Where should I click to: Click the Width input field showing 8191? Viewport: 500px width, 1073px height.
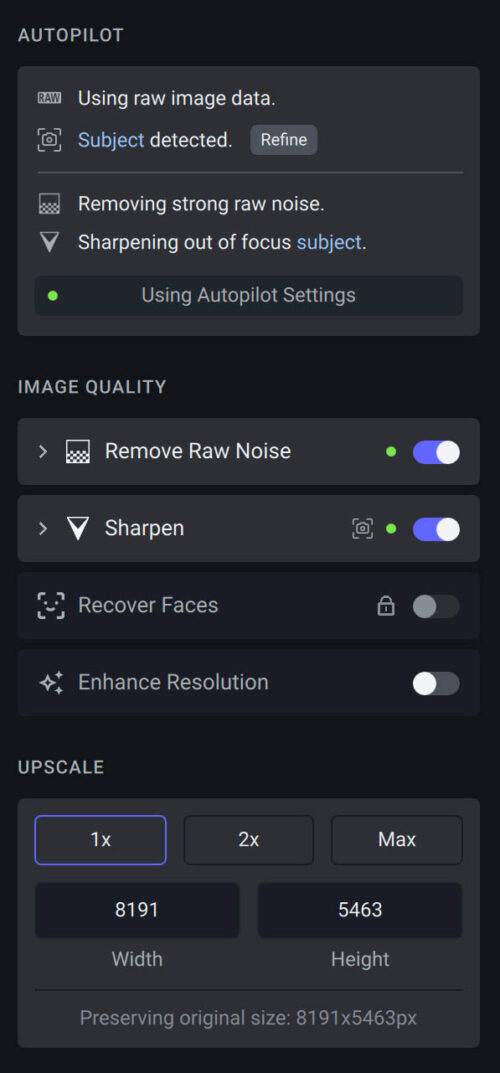137,910
